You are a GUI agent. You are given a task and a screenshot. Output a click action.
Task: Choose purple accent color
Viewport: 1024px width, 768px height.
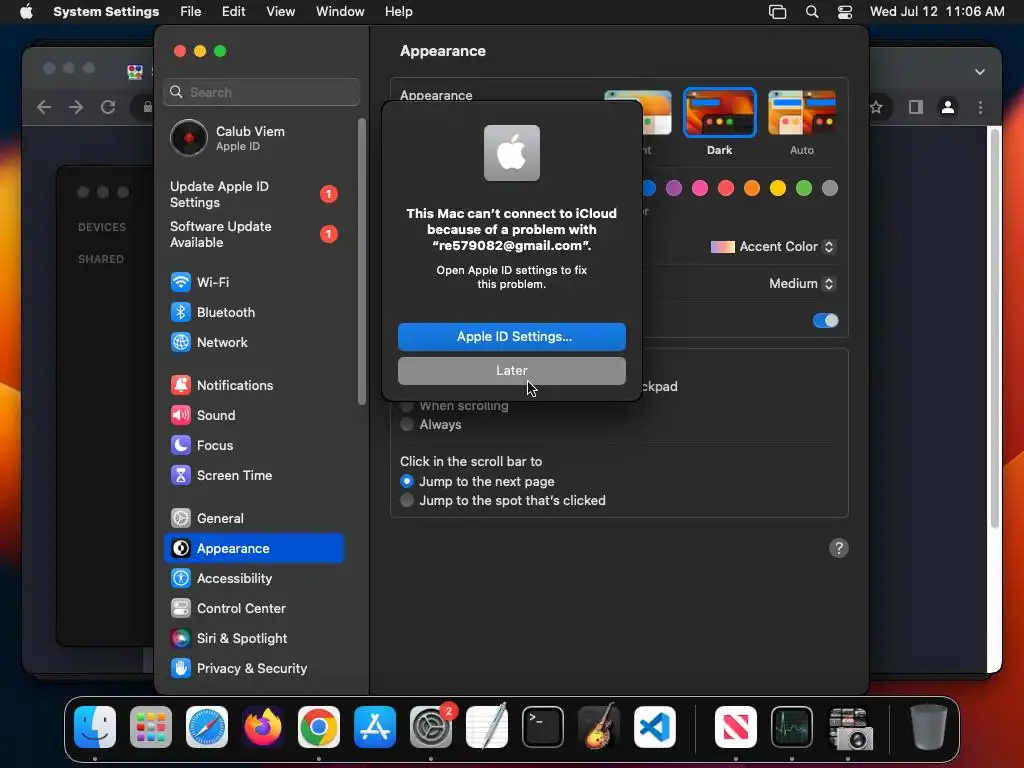pyautogui.click(x=674, y=188)
